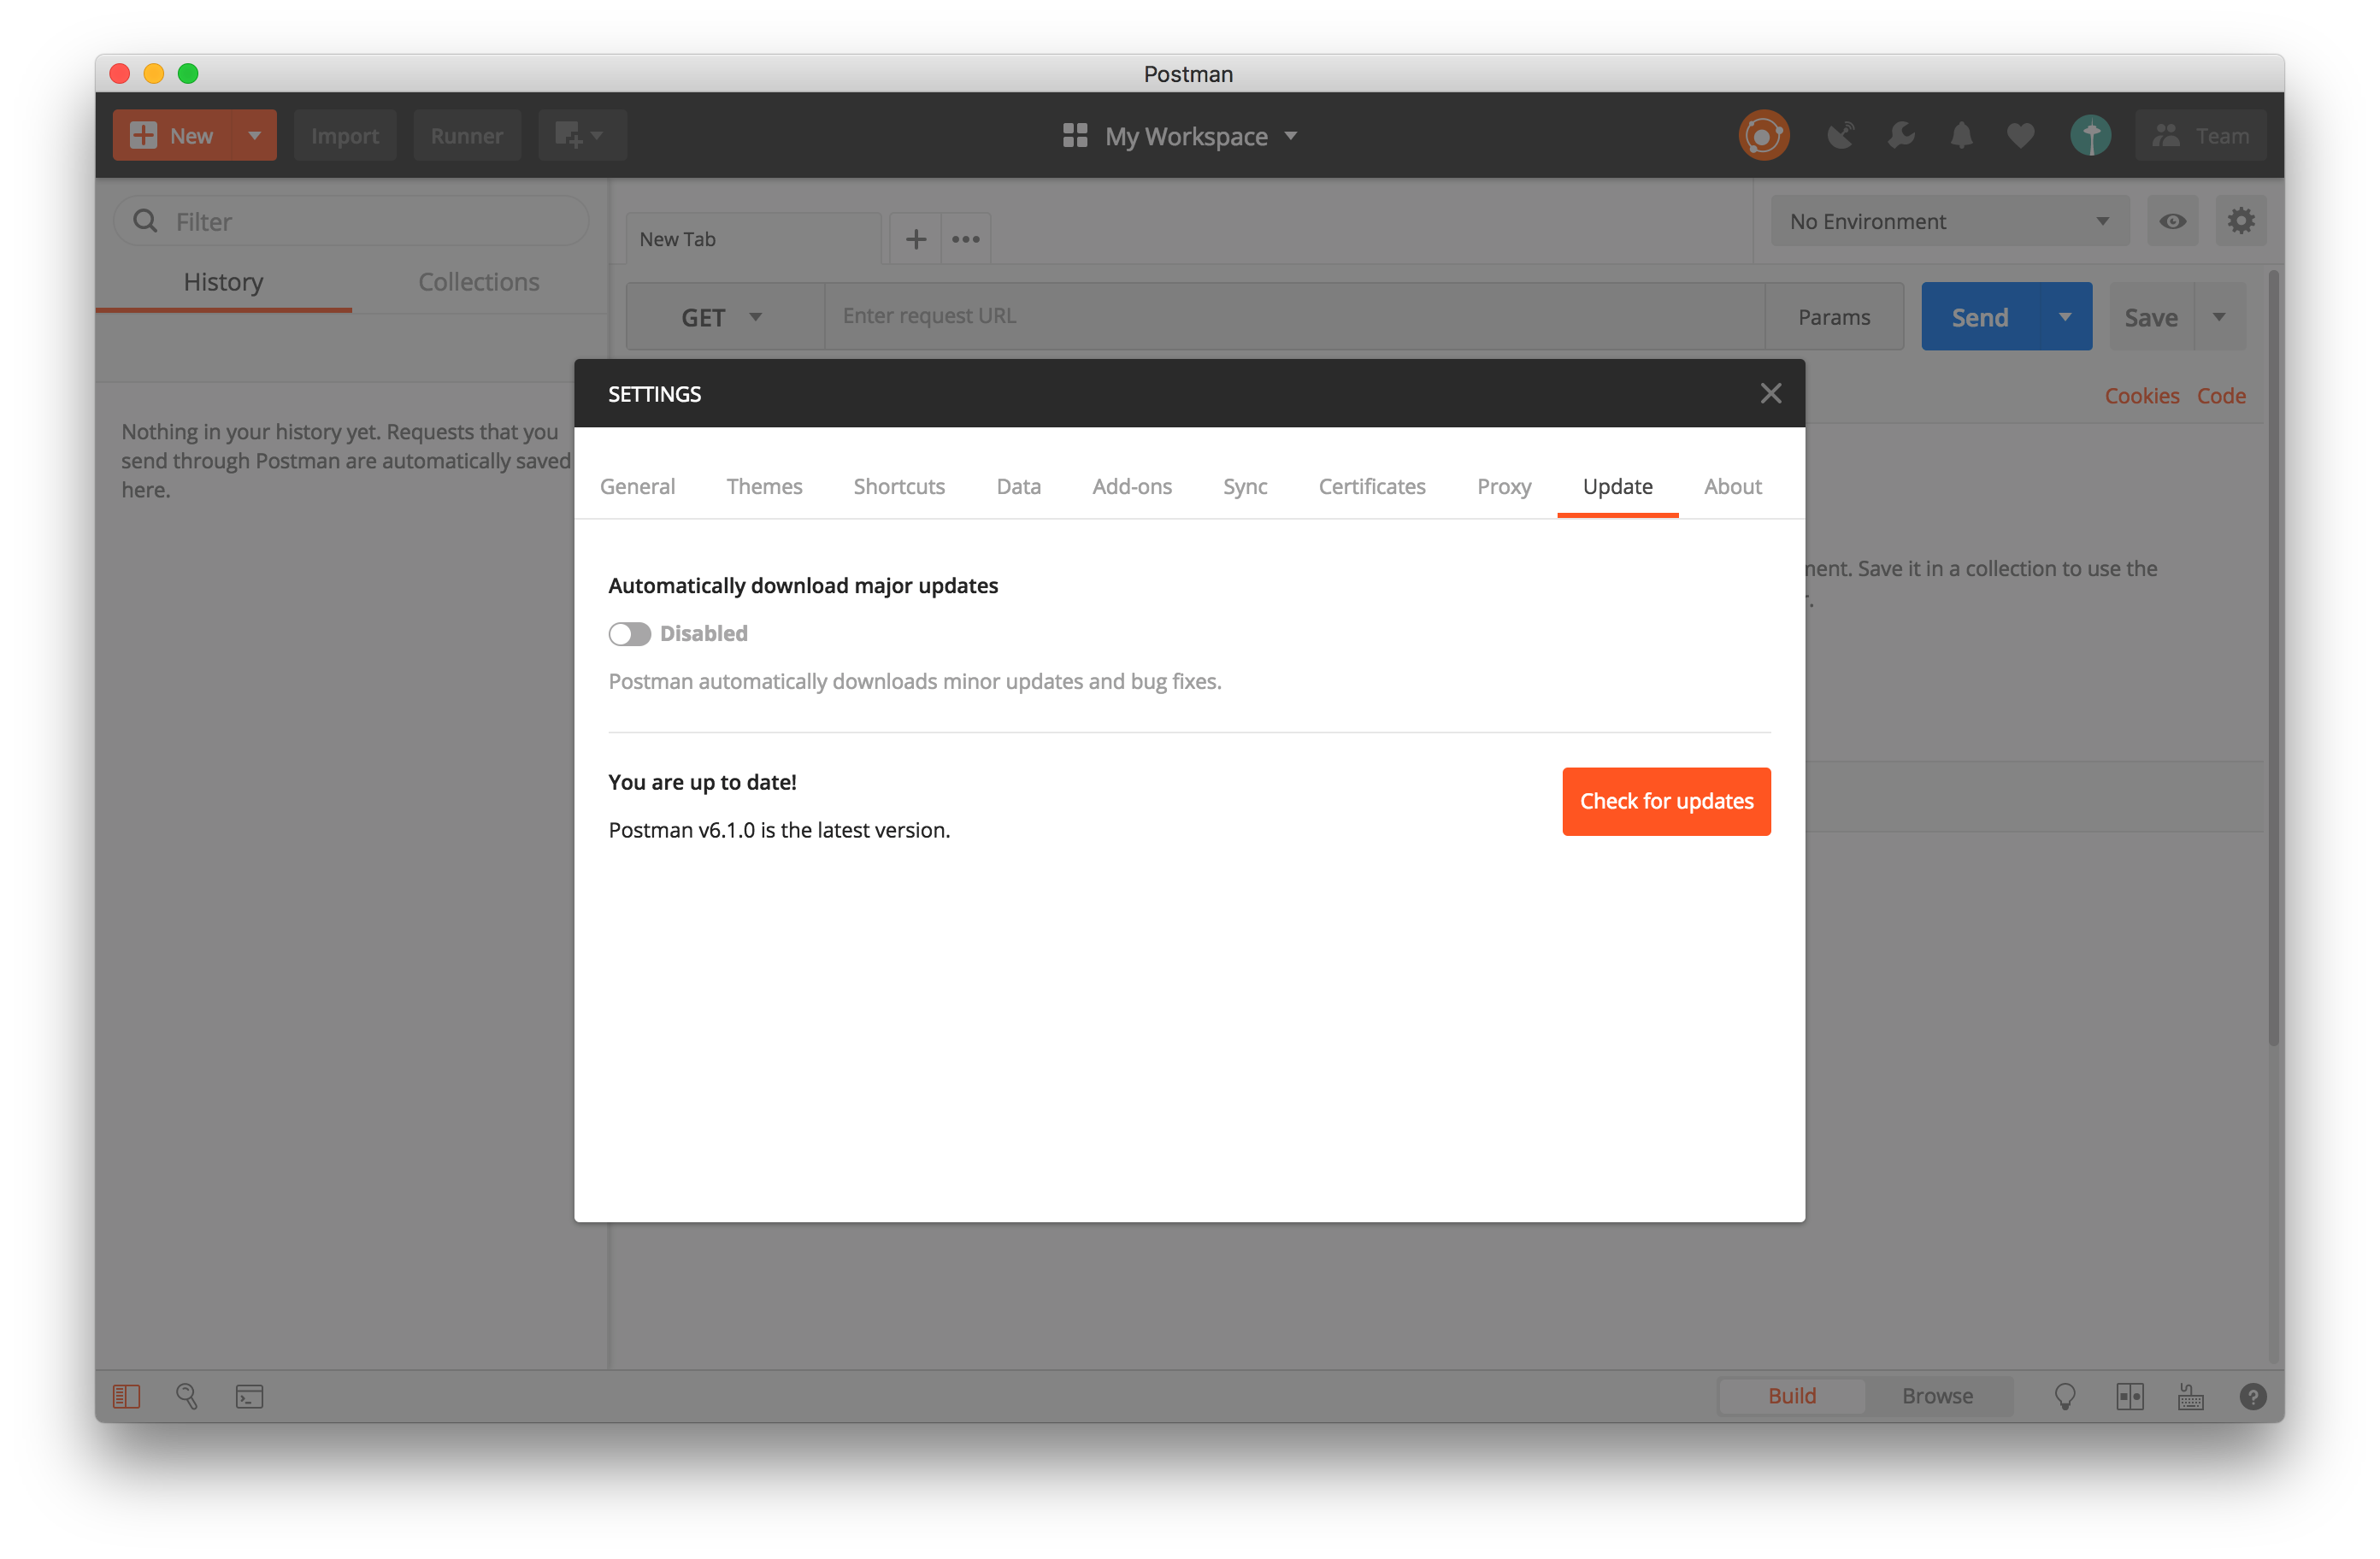Click the search/find icon in status bar
Viewport: 2380px width, 1559px height.
(x=188, y=1396)
